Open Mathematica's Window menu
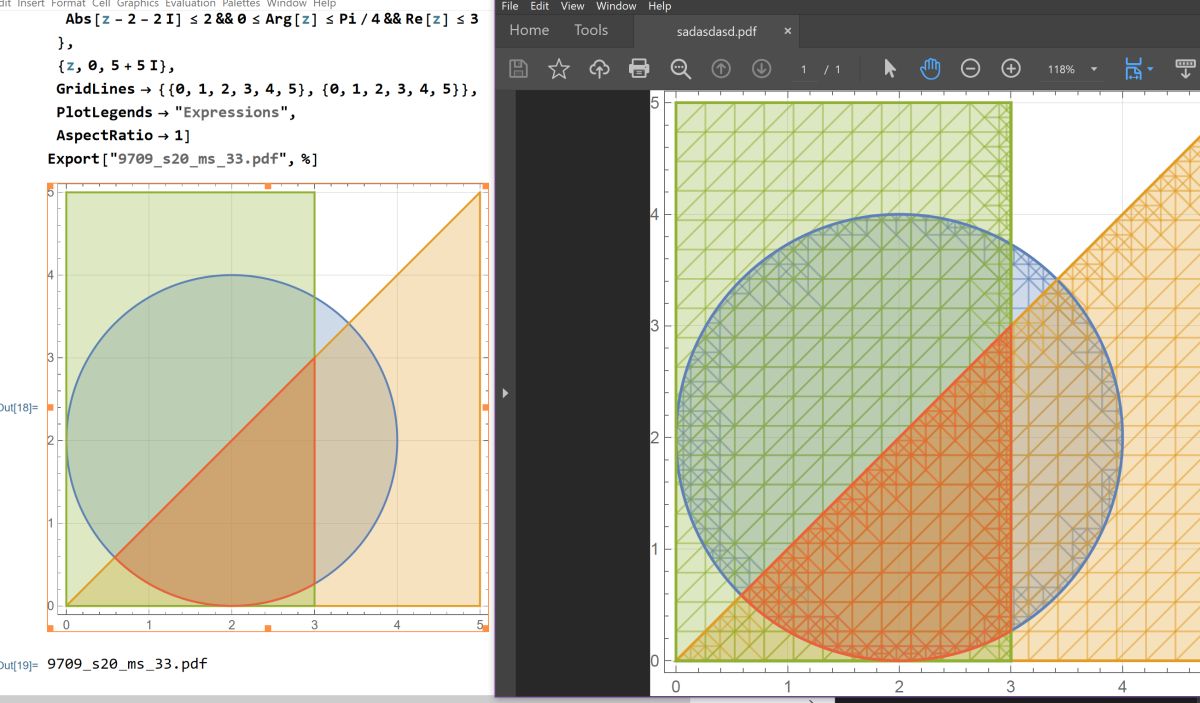The image size is (1200, 703). pos(286,4)
